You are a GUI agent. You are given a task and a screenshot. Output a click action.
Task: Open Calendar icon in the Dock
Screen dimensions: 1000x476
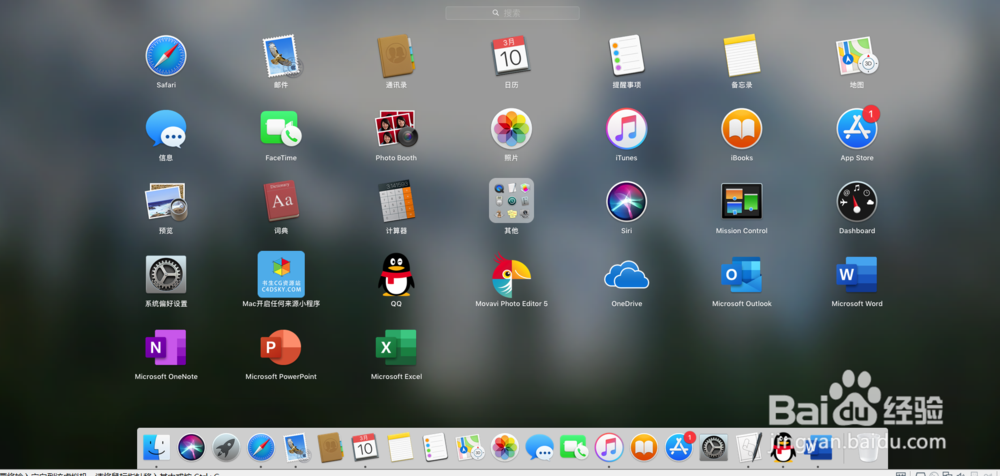[x=365, y=448]
